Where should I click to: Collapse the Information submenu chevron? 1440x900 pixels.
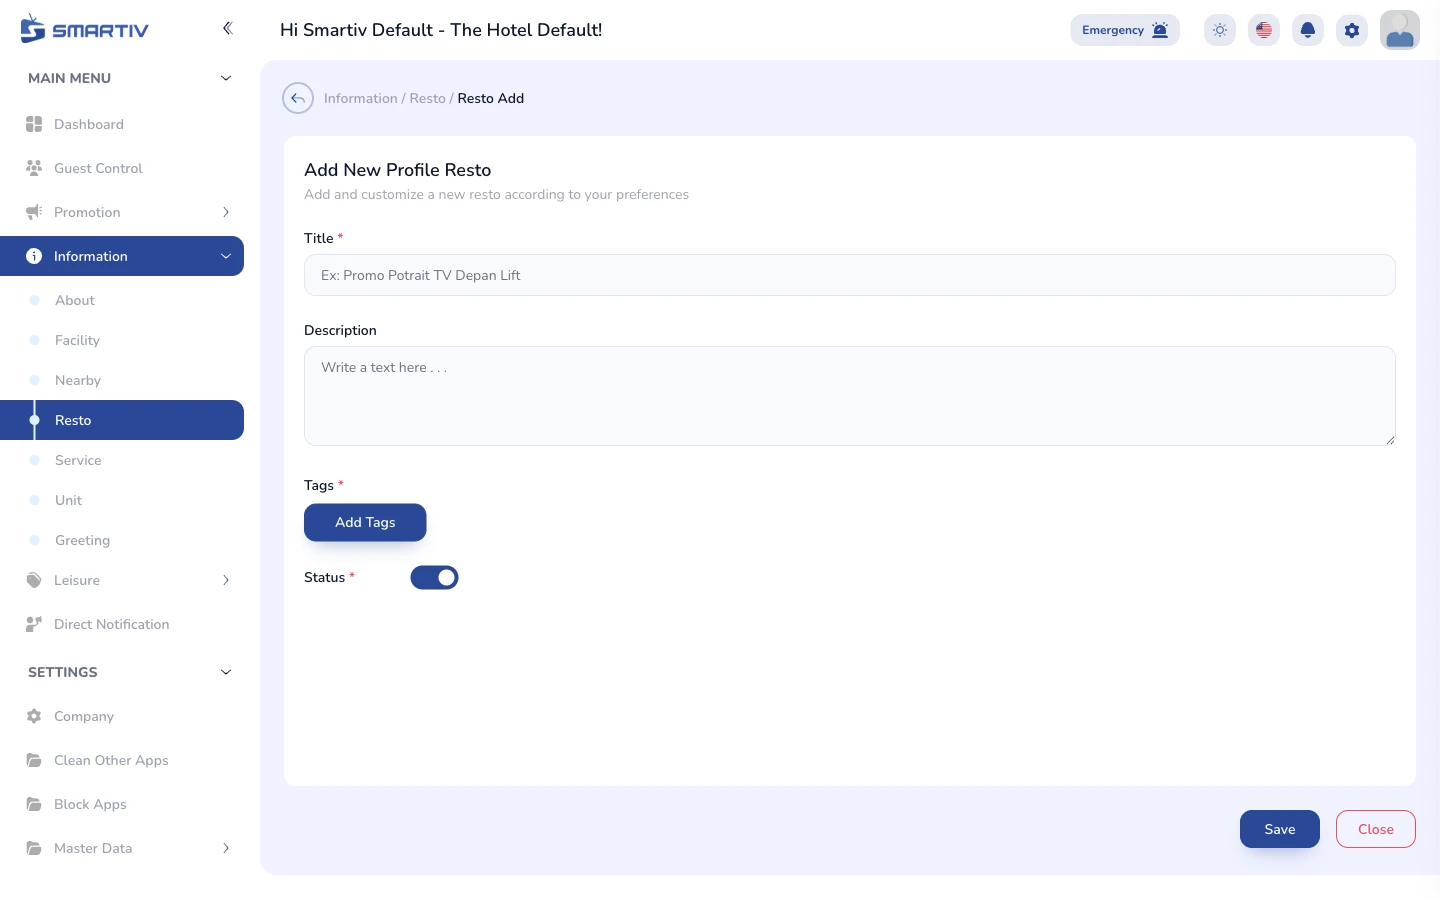click(226, 256)
